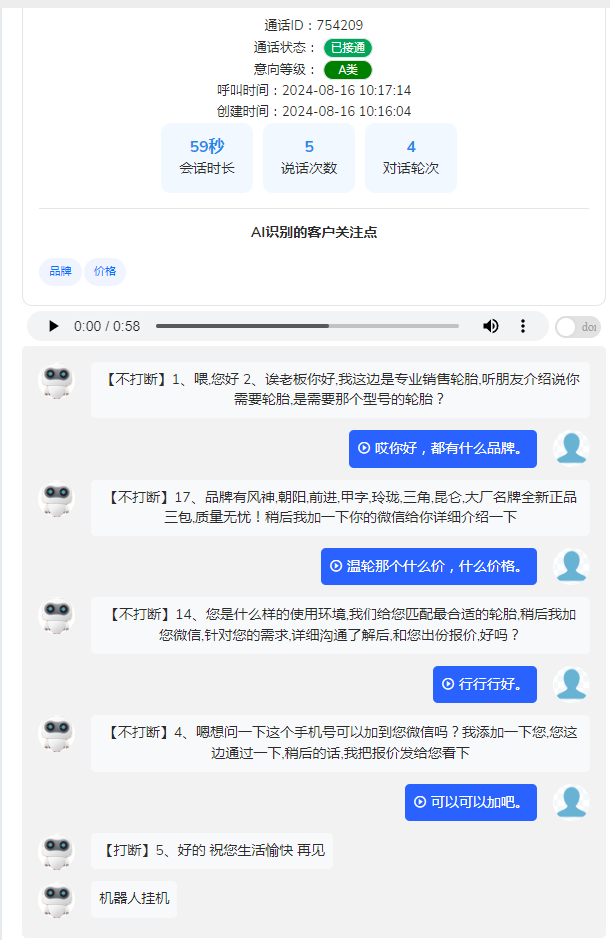Click robot avatar beside '祝您生活愉快 再见' message

click(x=56, y=851)
